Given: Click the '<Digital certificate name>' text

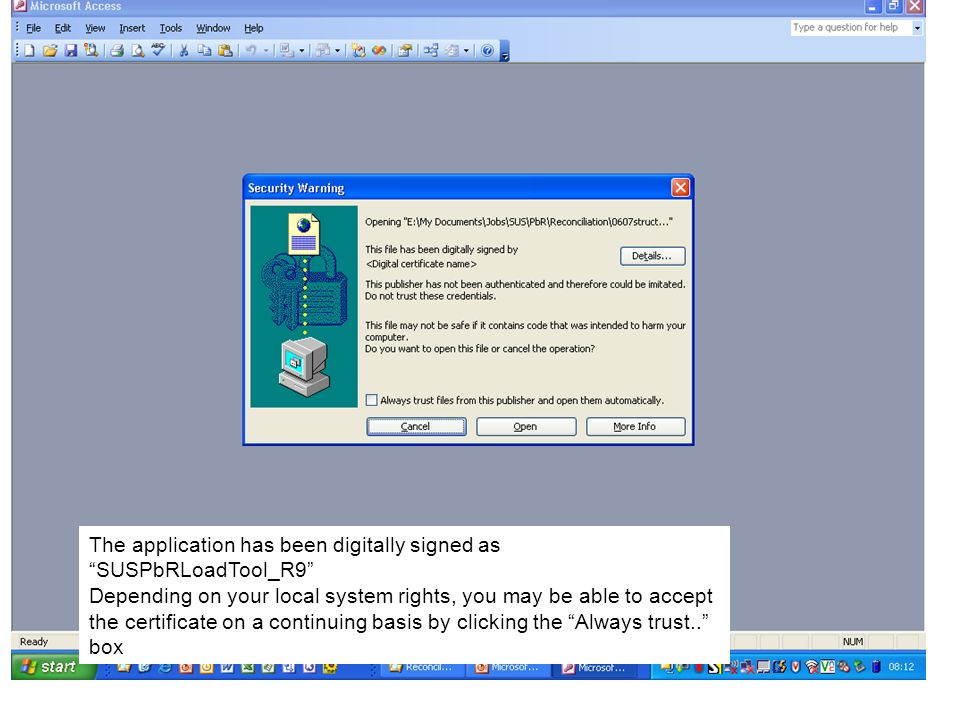Looking at the screenshot, I should [x=421, y=264].
